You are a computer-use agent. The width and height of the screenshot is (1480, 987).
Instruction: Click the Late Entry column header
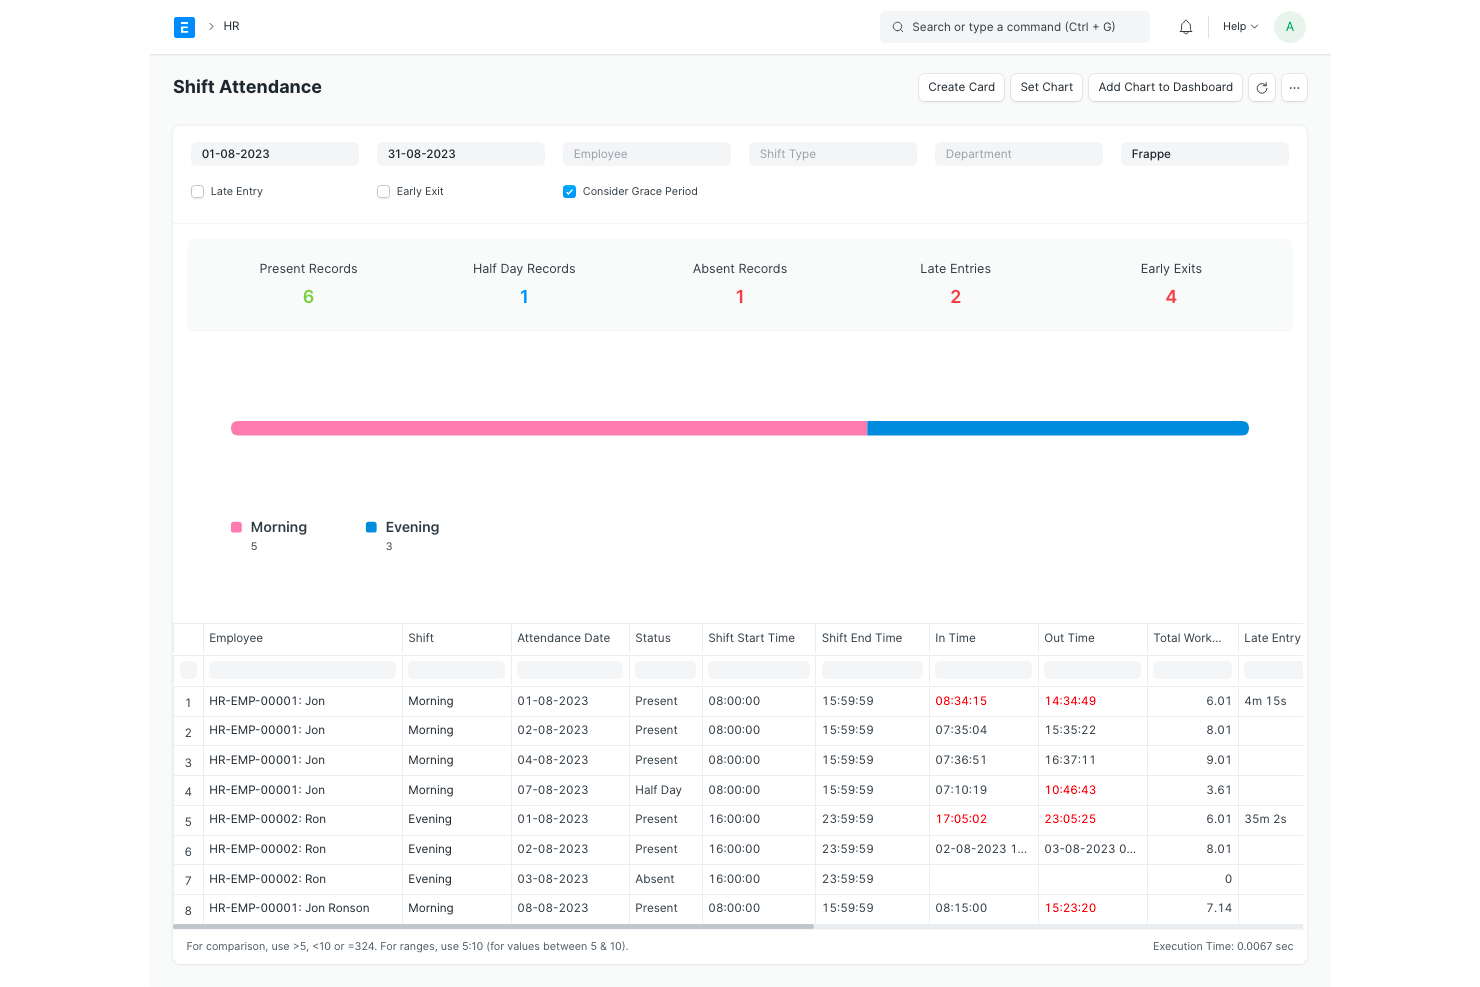(x=1271, y=638)
